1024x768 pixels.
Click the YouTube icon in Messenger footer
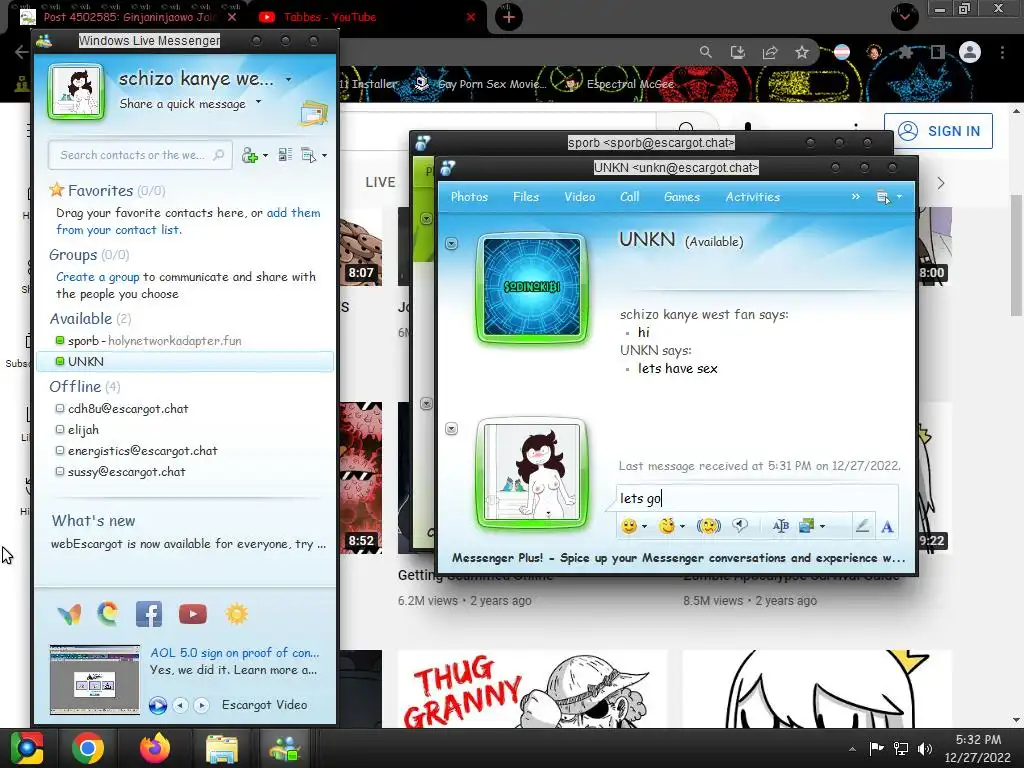coord(193,614)
